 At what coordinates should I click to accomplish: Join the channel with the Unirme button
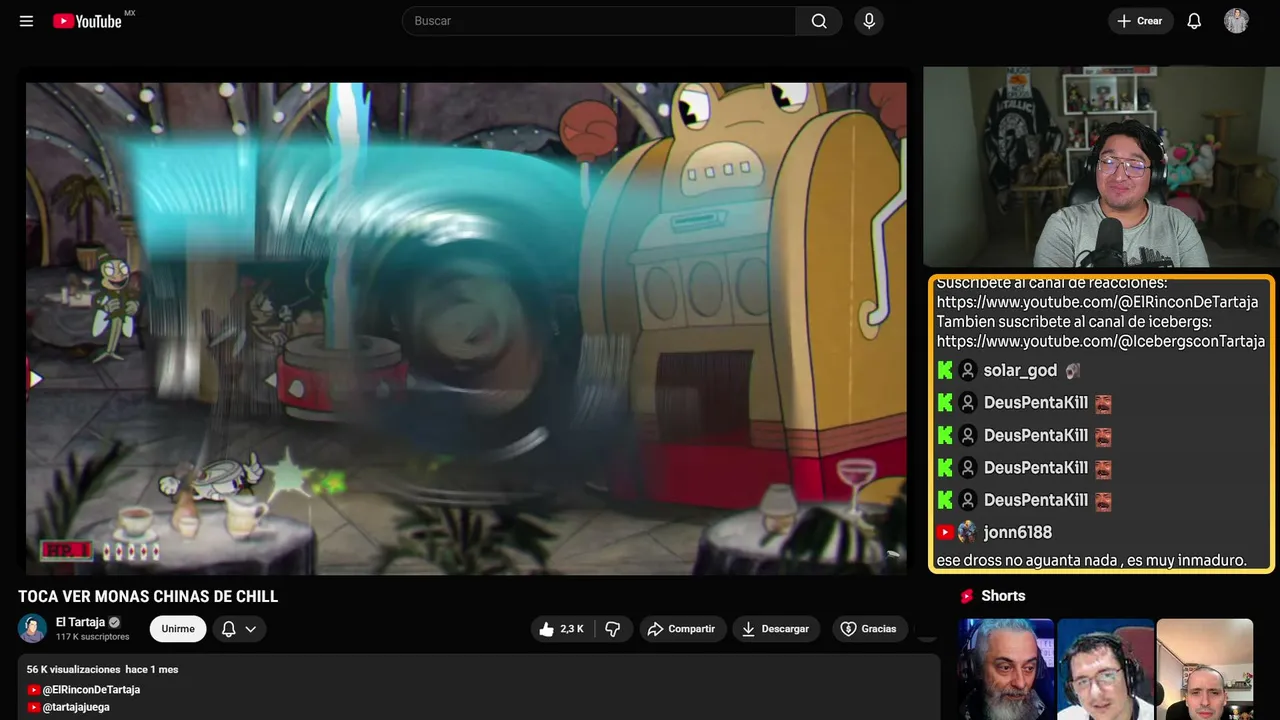click(178, 629)
